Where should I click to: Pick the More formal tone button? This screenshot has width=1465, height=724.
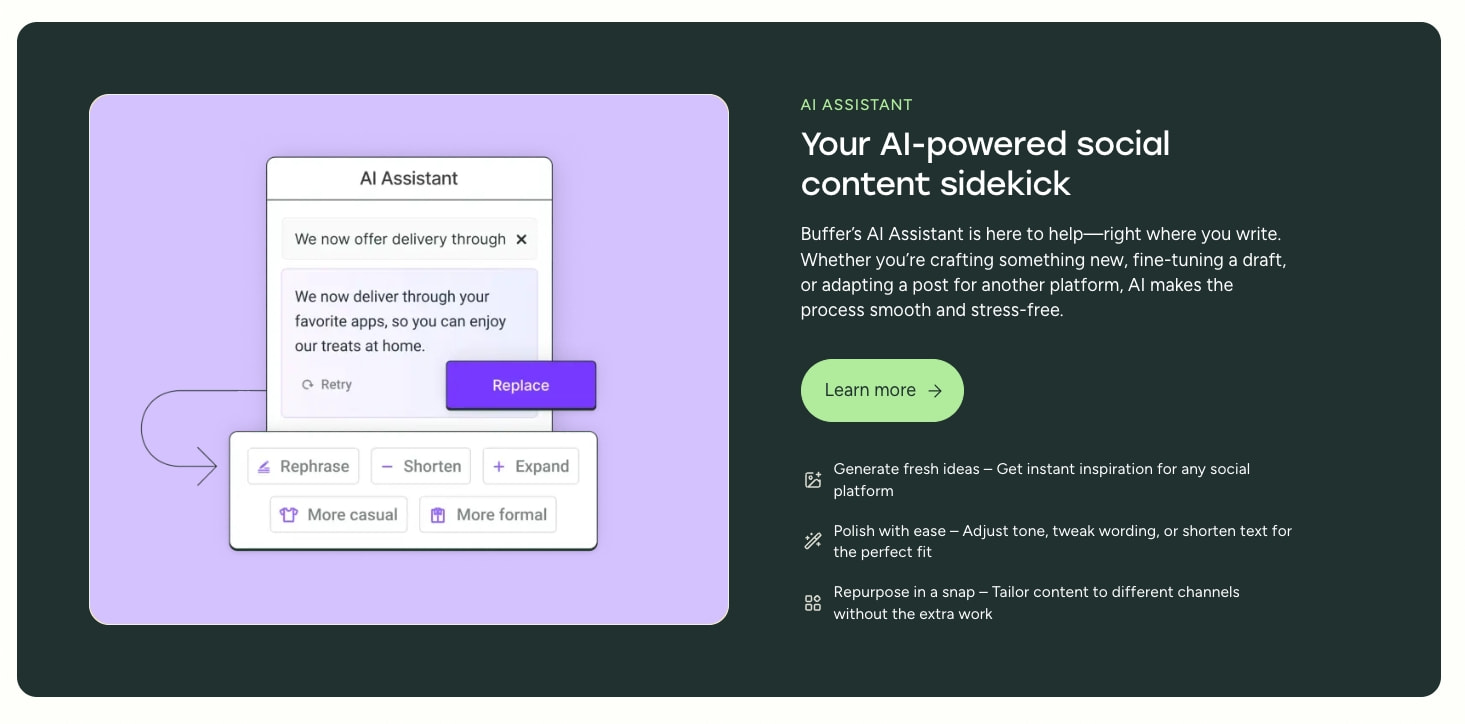coord(488,515)
